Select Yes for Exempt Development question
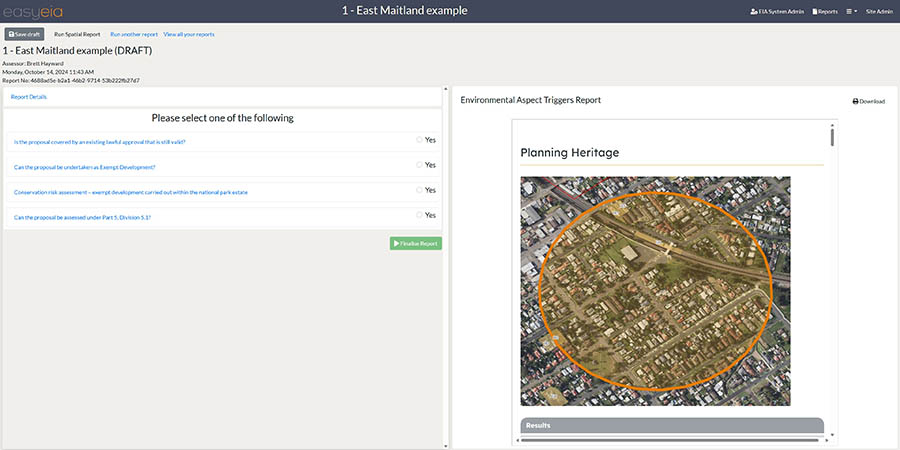 click(420, 165)
